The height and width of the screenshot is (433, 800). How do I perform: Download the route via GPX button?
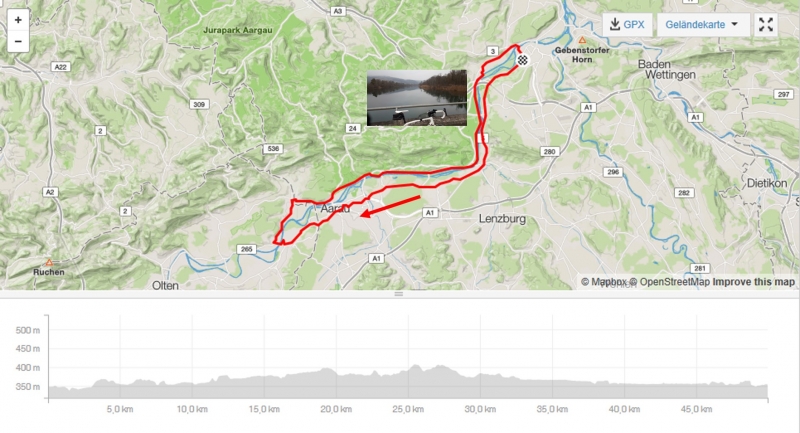[x=628, y=24]
